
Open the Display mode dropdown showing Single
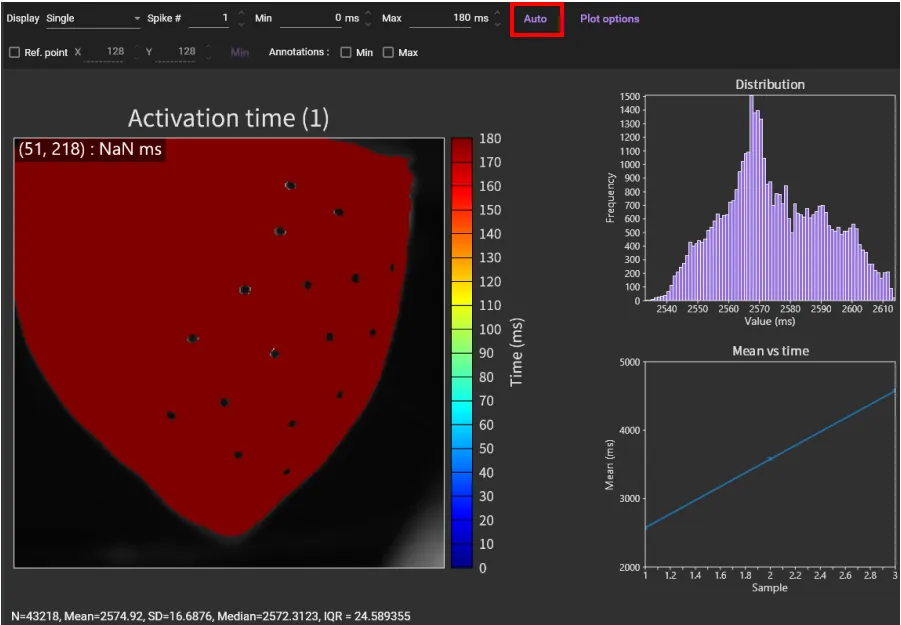[x=93, y=19]
